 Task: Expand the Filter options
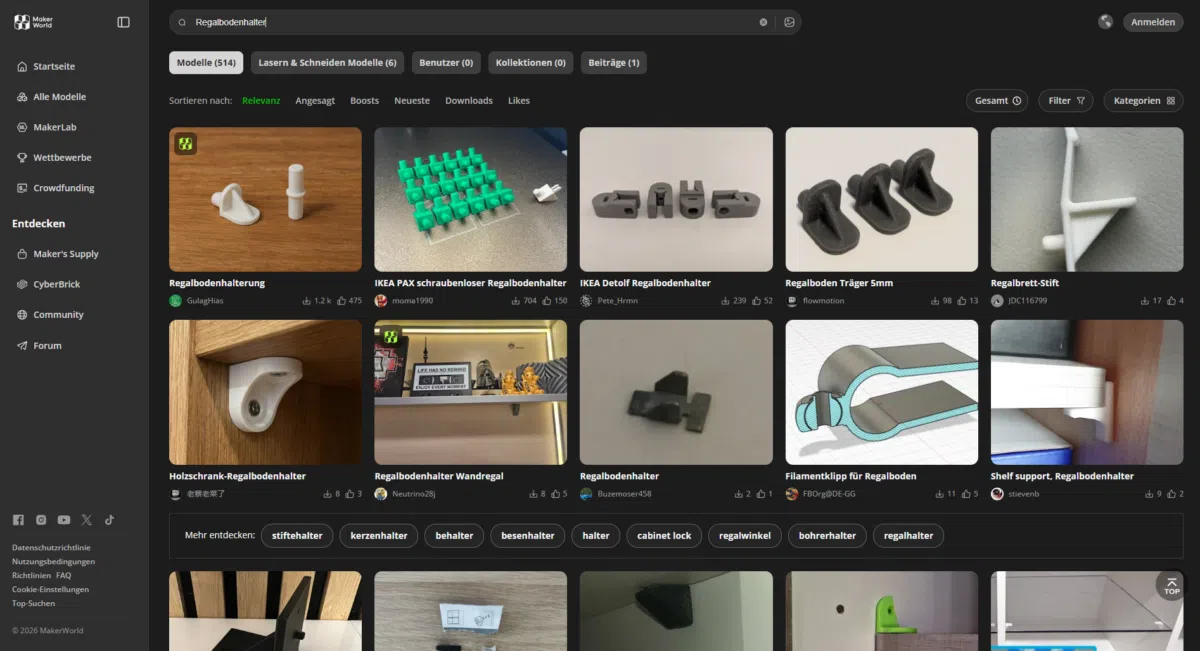1066,101
